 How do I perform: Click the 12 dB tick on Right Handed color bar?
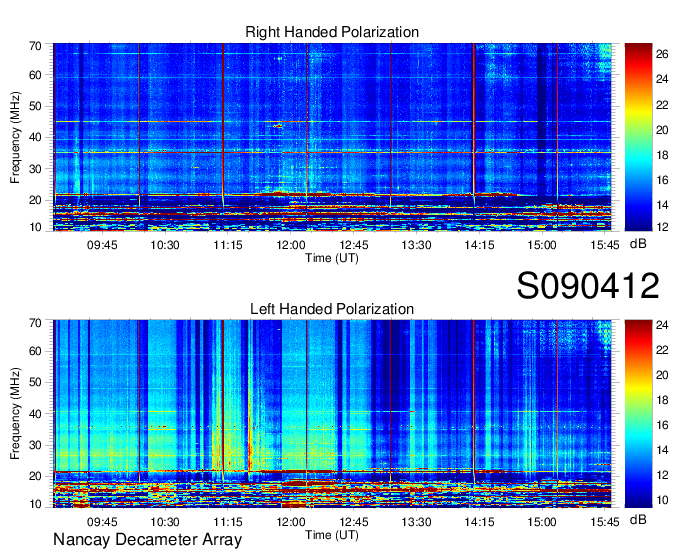(x=662, y=226)
